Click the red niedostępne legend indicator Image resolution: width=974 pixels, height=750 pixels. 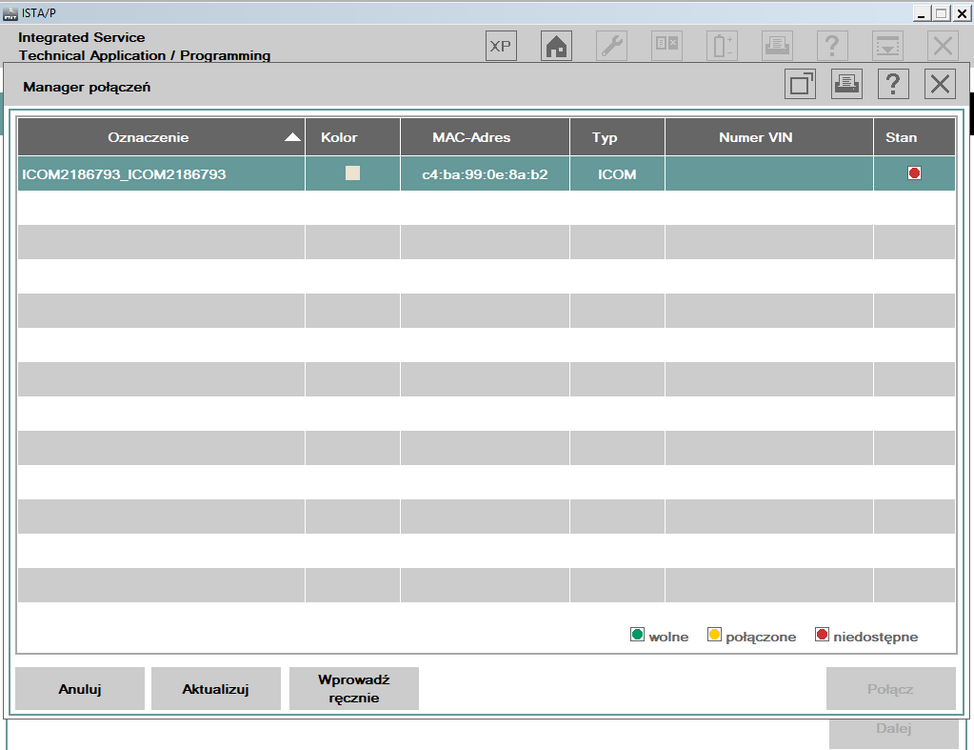(x=822, y=634)
